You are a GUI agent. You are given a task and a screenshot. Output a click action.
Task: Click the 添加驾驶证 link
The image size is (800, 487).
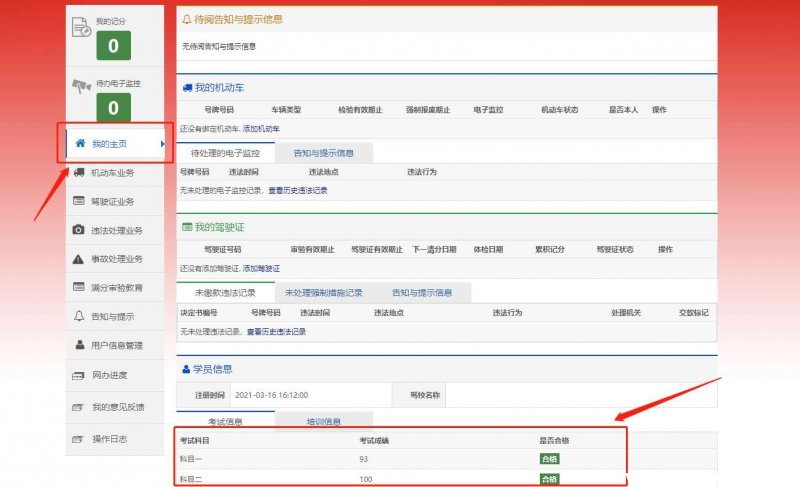click(261, 269)
